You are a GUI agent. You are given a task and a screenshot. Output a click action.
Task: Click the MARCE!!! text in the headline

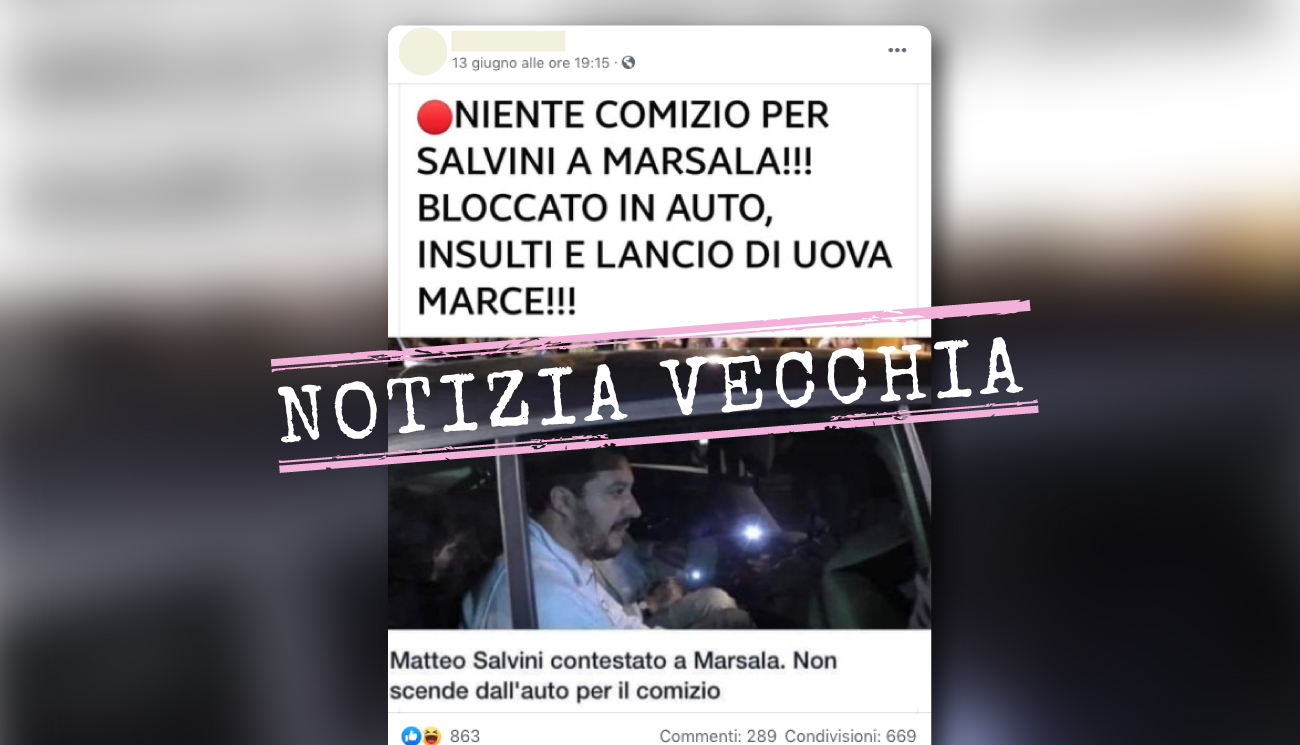pos(497,301)
